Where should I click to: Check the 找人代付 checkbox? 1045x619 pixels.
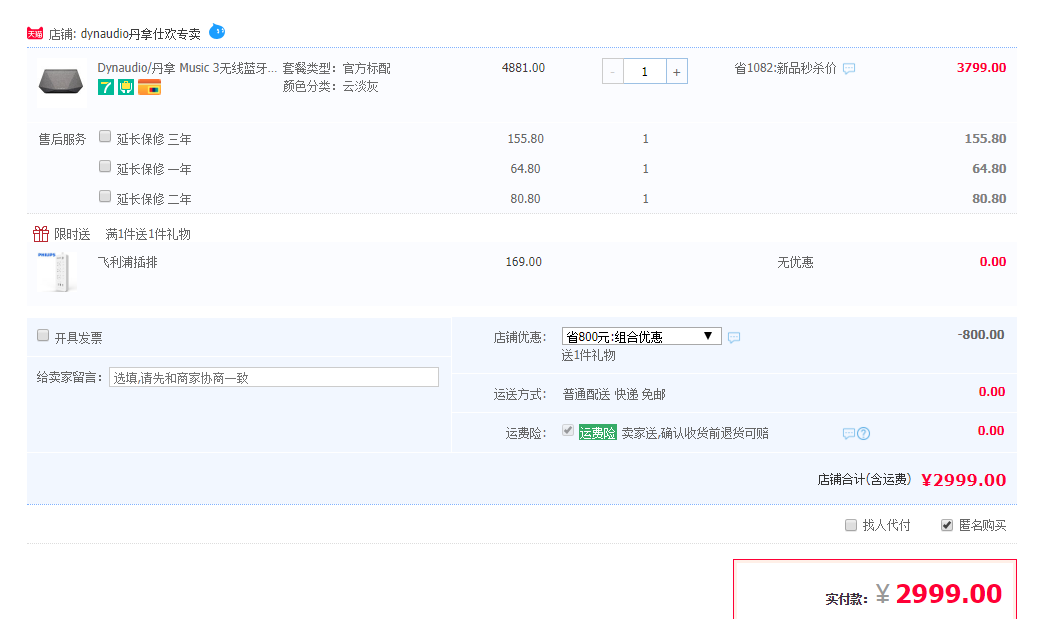tap(851, 525)
